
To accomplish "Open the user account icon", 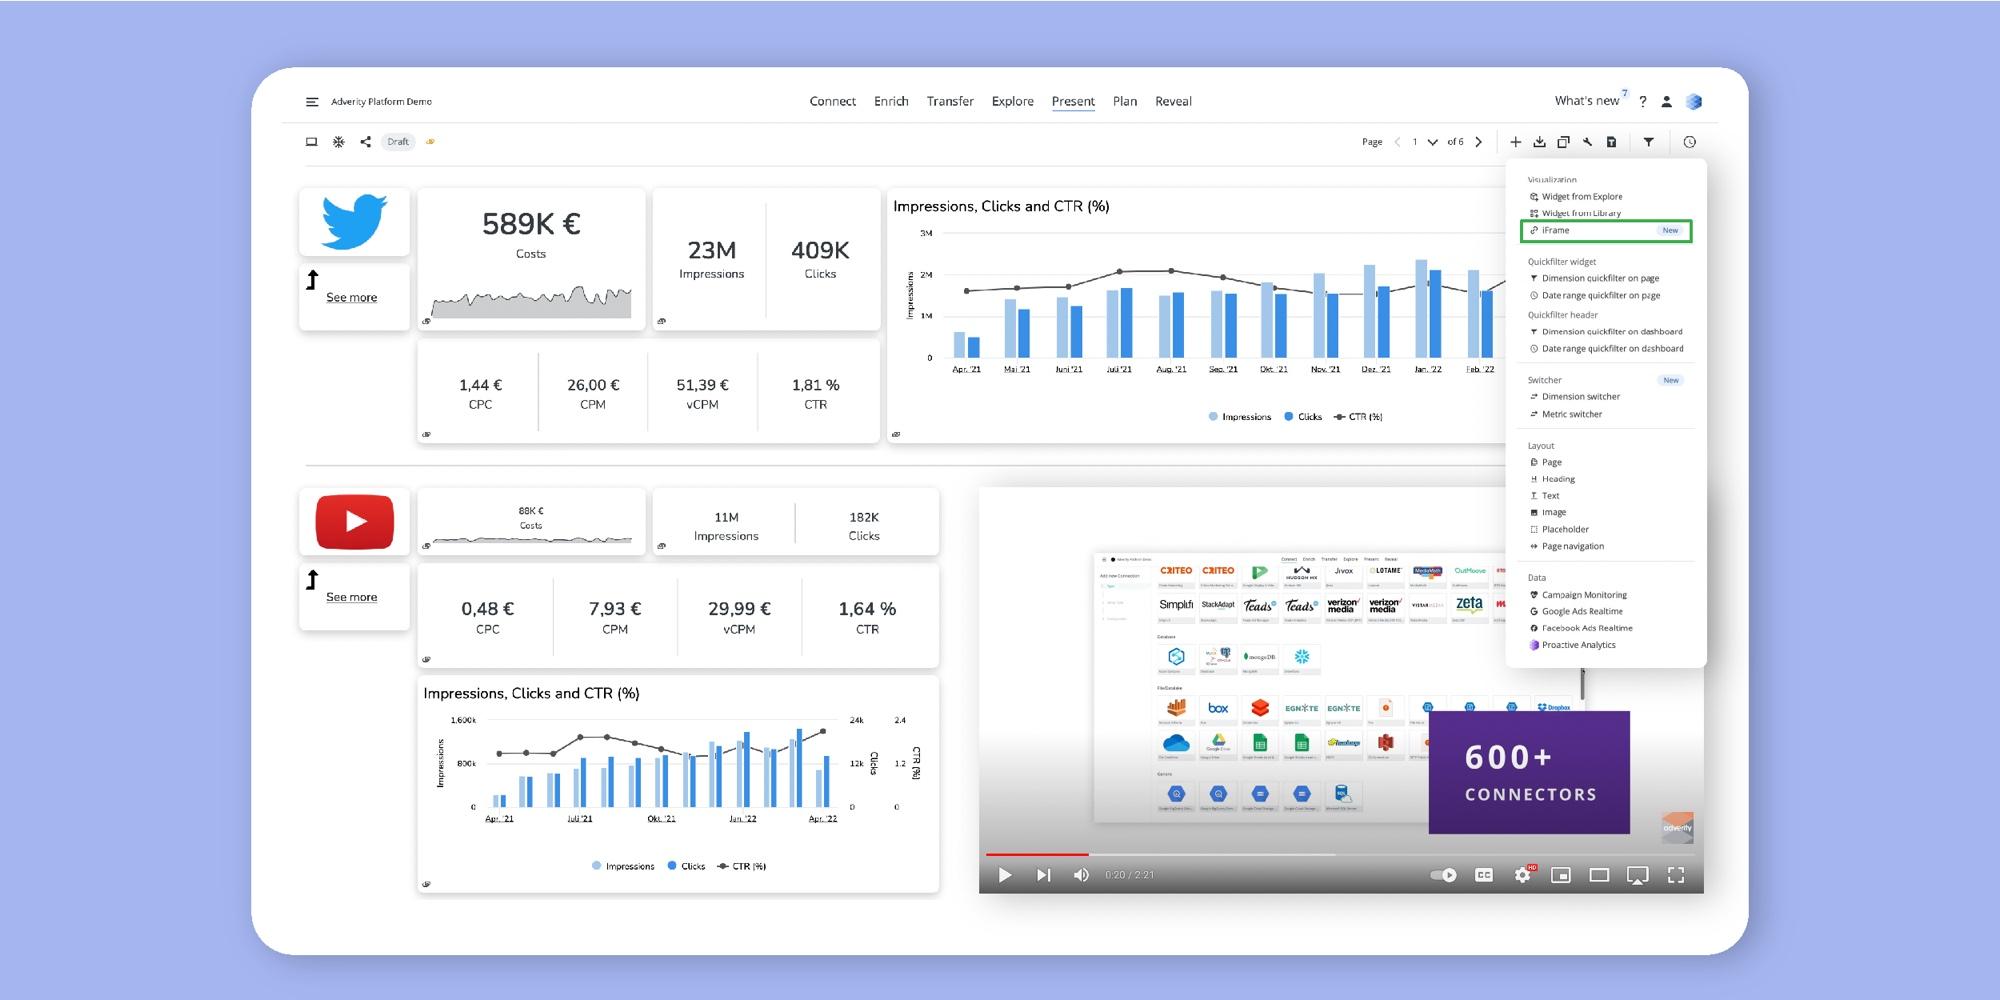I will (1667, 102).
